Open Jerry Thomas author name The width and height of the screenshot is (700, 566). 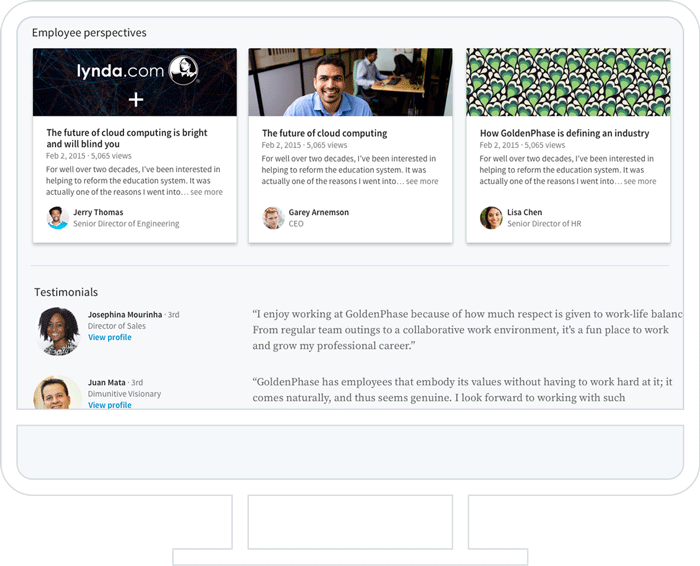coord(98,212)
